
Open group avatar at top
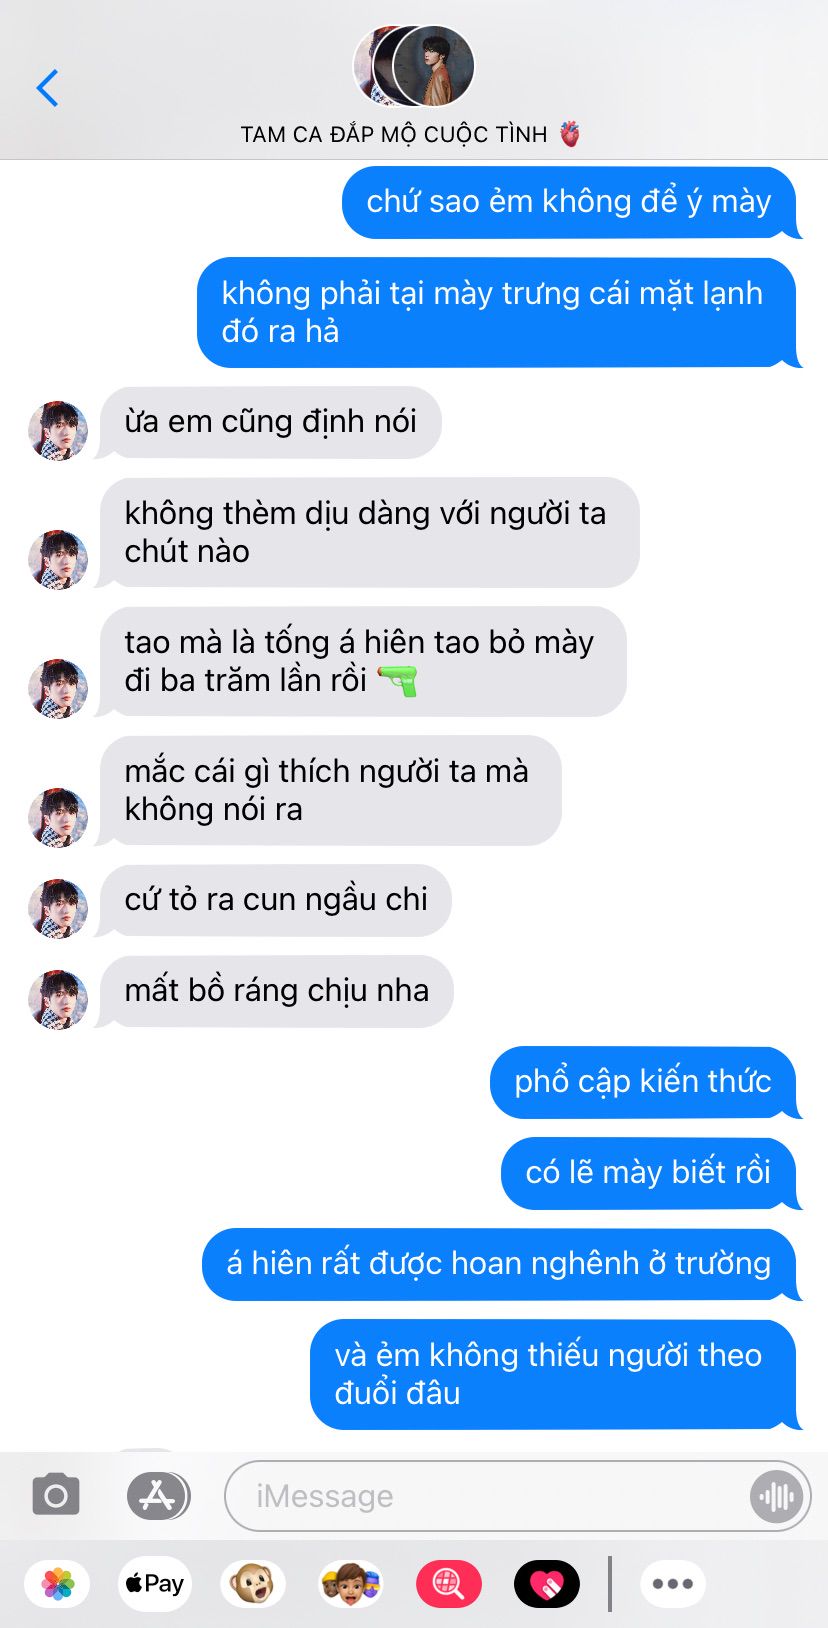tap(414, 65)
